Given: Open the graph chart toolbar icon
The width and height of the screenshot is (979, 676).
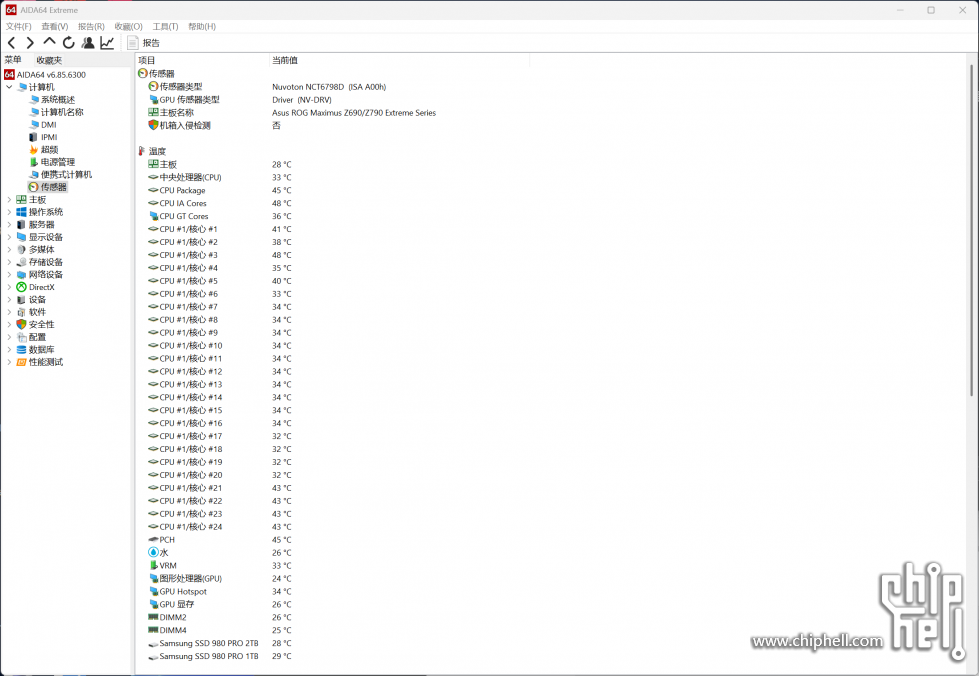Looking at the screenshot, I should (107, 42).
